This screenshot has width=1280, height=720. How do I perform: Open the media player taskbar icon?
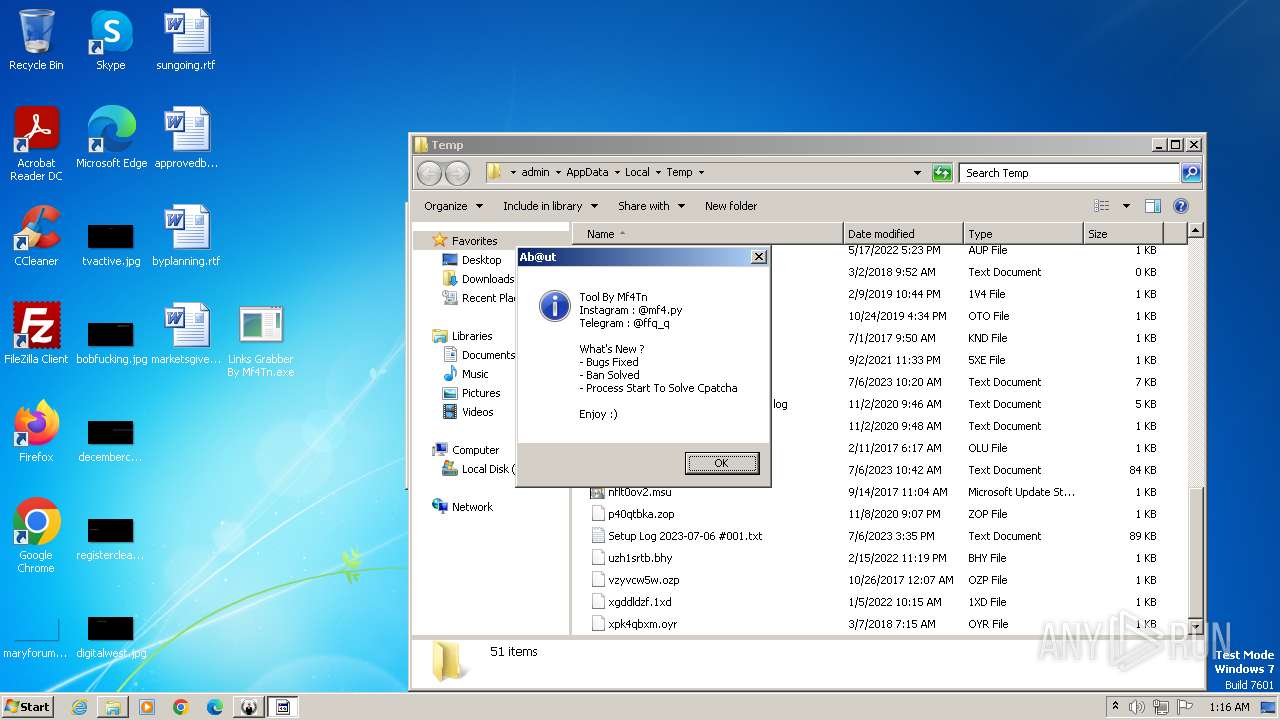pyautogui.click(x=147, y=707)
